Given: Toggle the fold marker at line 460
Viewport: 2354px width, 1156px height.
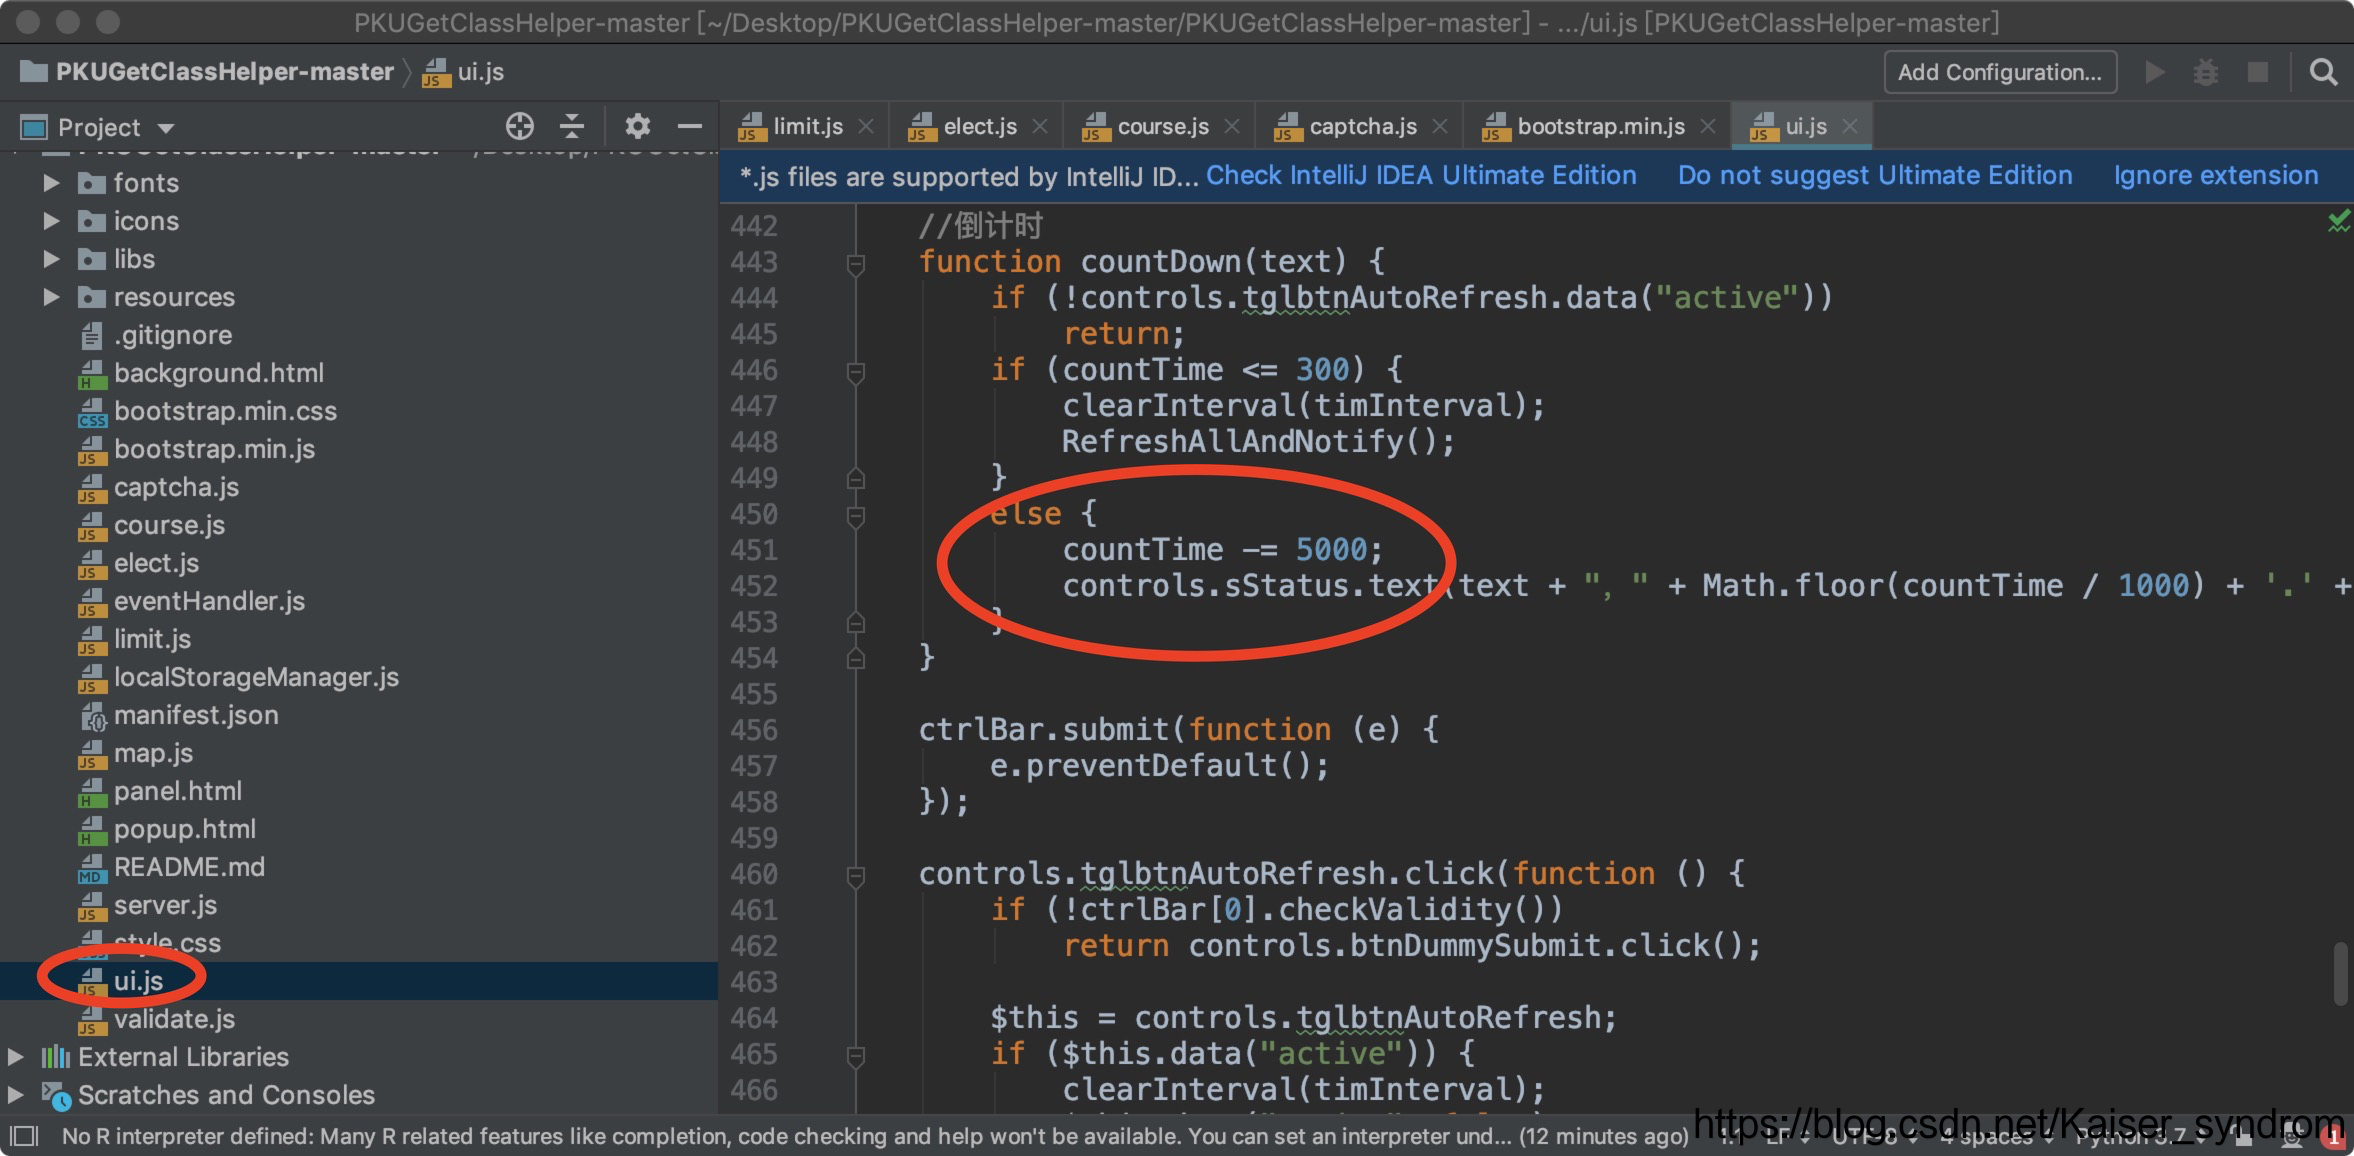Looking at the screenshot, I should pos(856,875).
